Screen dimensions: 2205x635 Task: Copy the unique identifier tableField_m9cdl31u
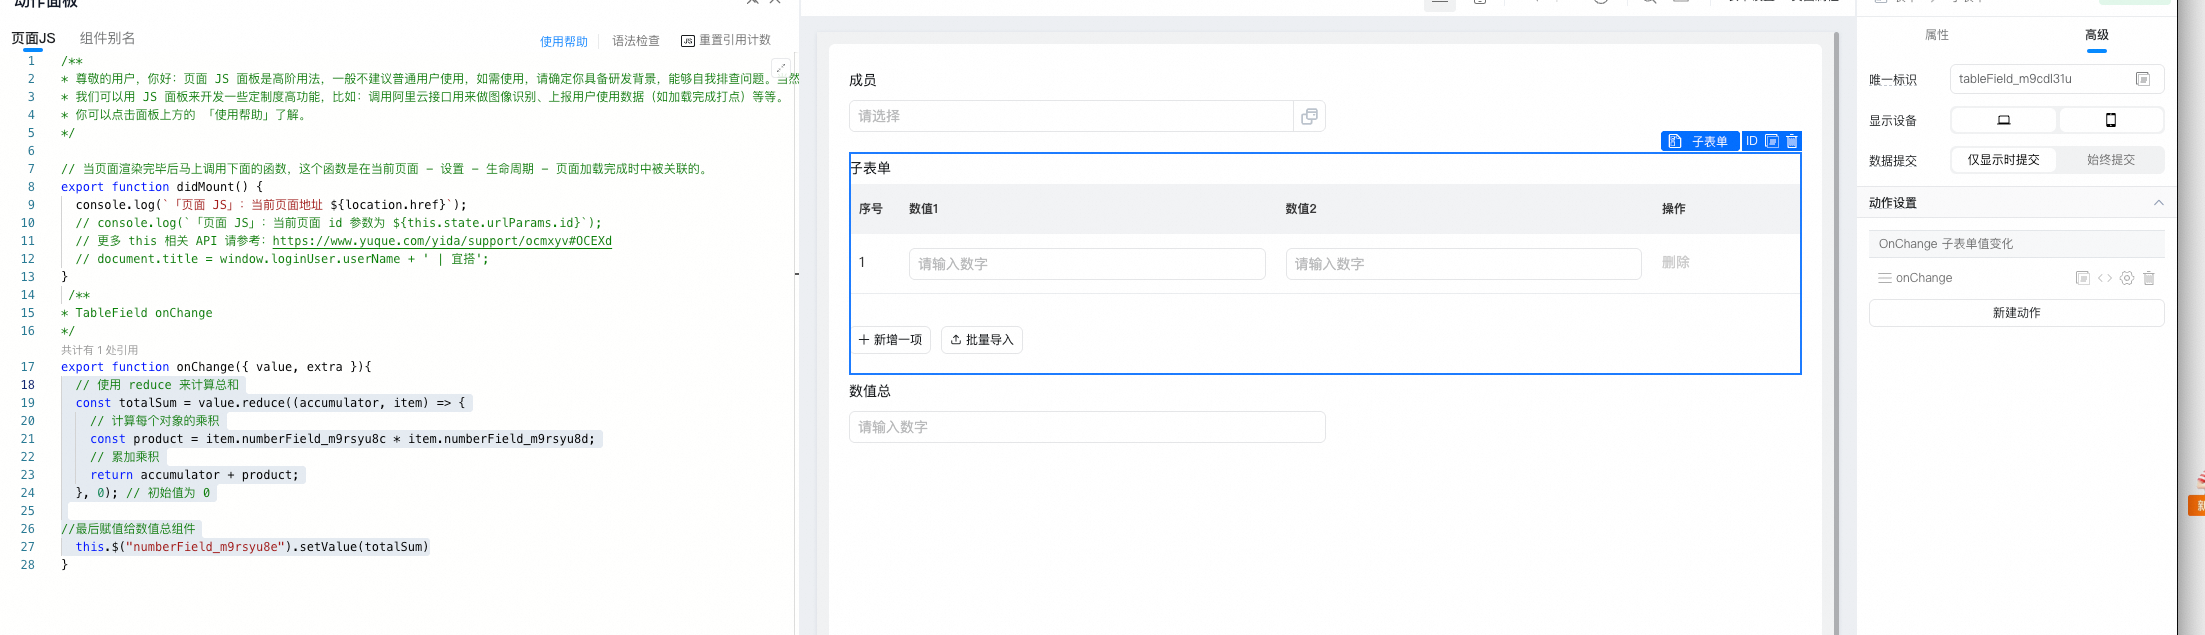(x=2142, y=79)
